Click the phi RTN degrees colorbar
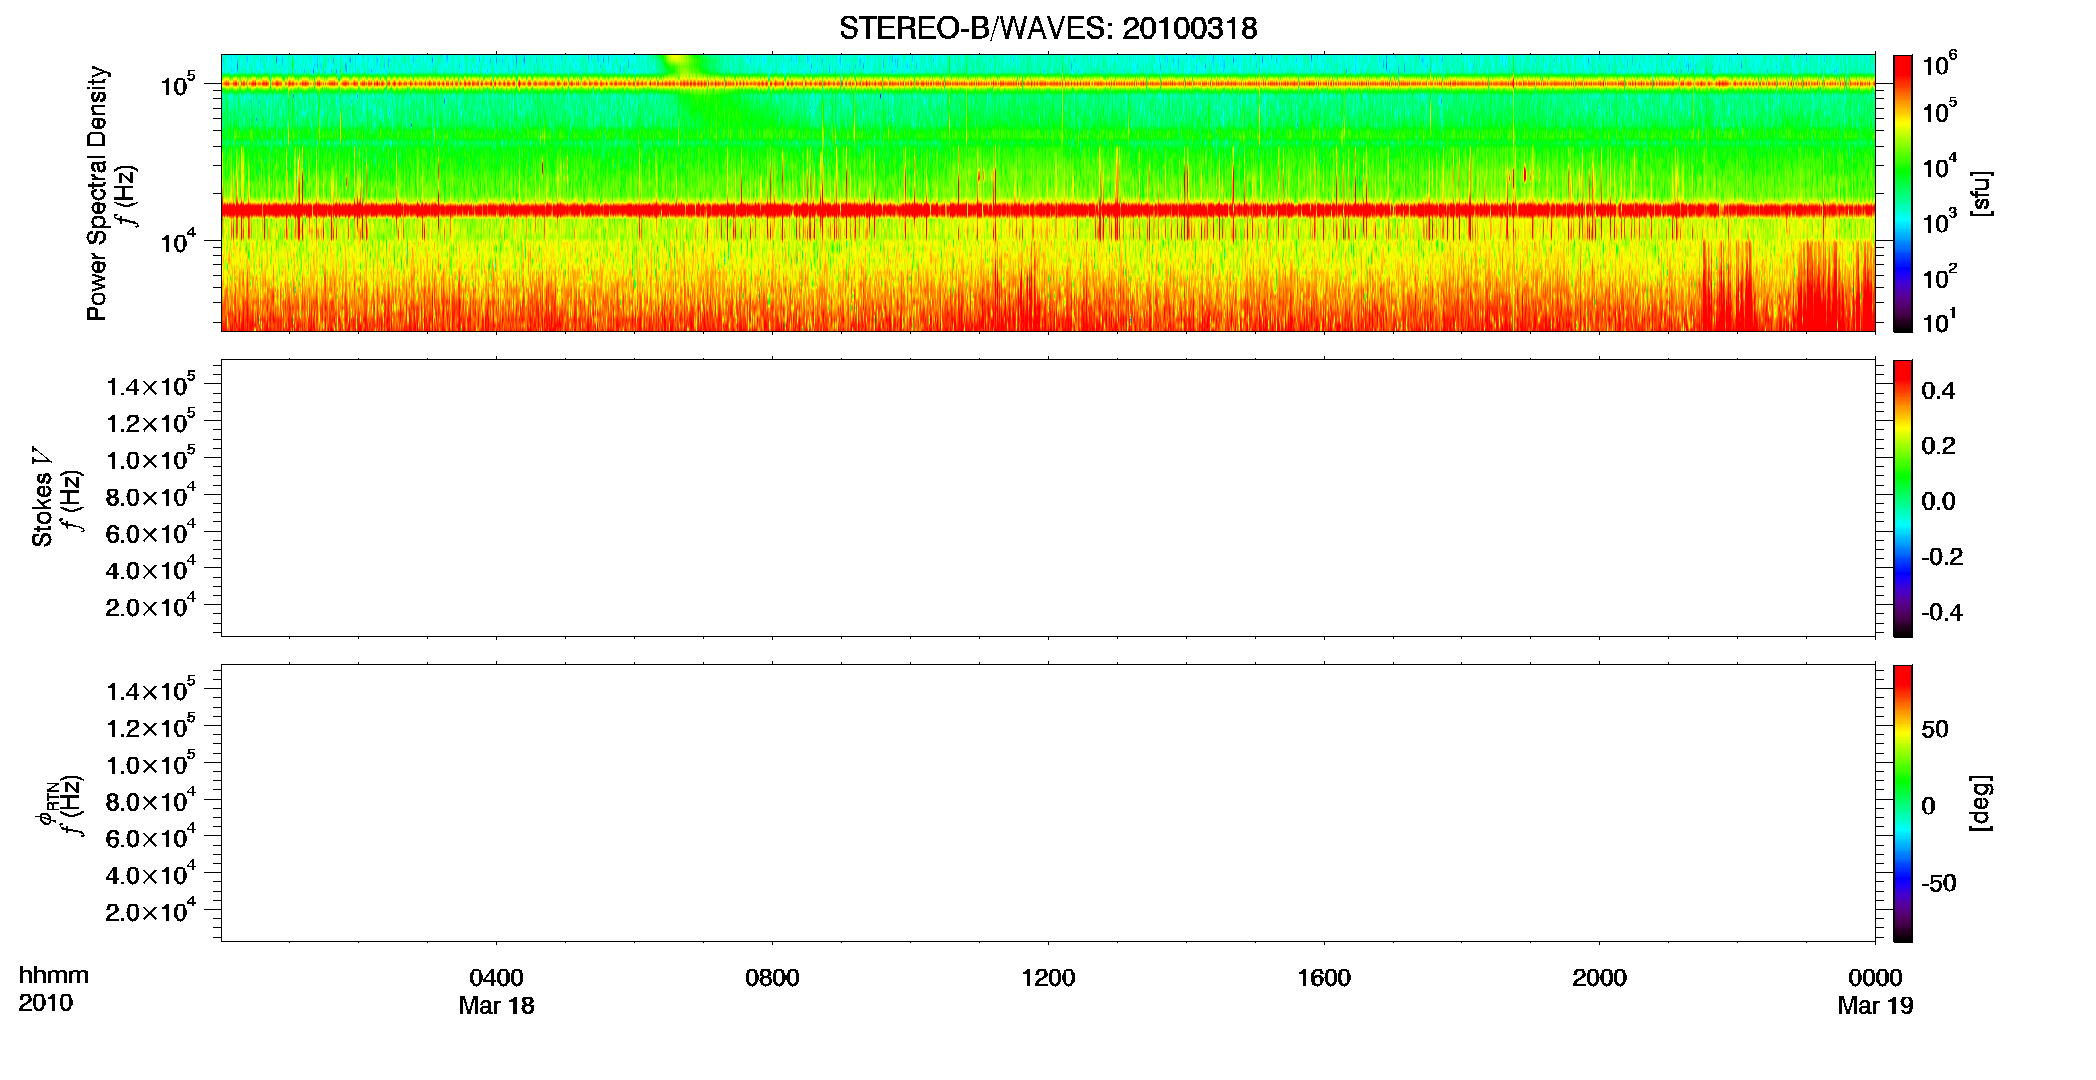The width and height of the screenshot is (2096, 1080). point(1903,803)
